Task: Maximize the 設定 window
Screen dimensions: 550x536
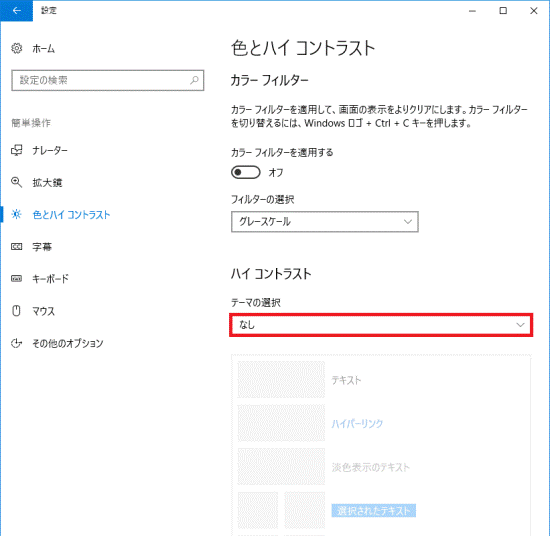Action: pyautogui.click(x=503, y=11)
